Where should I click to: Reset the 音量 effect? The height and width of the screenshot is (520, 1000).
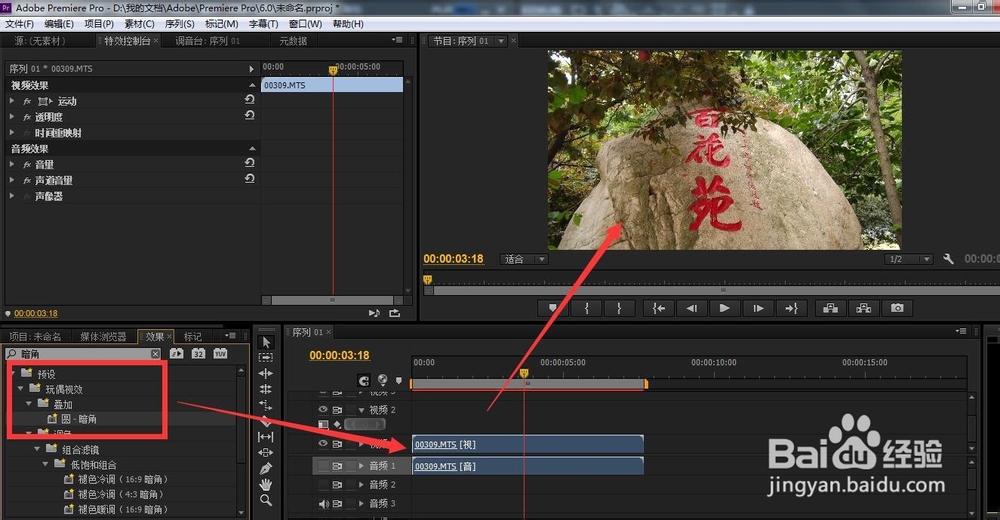click(249, 163)
